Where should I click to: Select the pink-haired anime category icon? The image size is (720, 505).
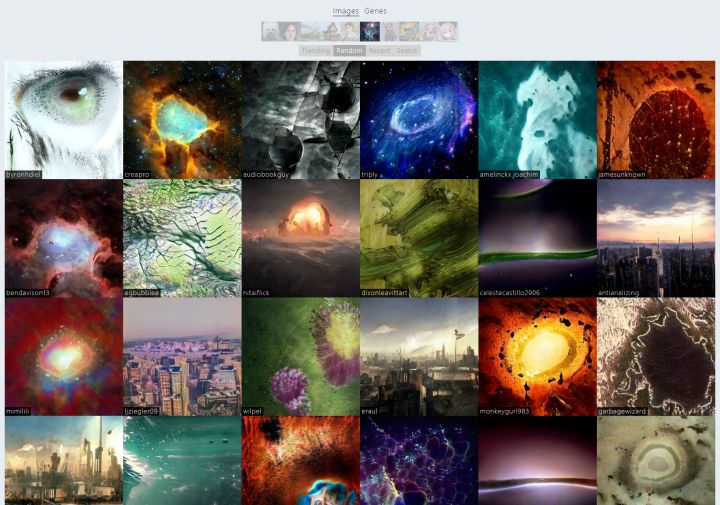click(448, 32)
